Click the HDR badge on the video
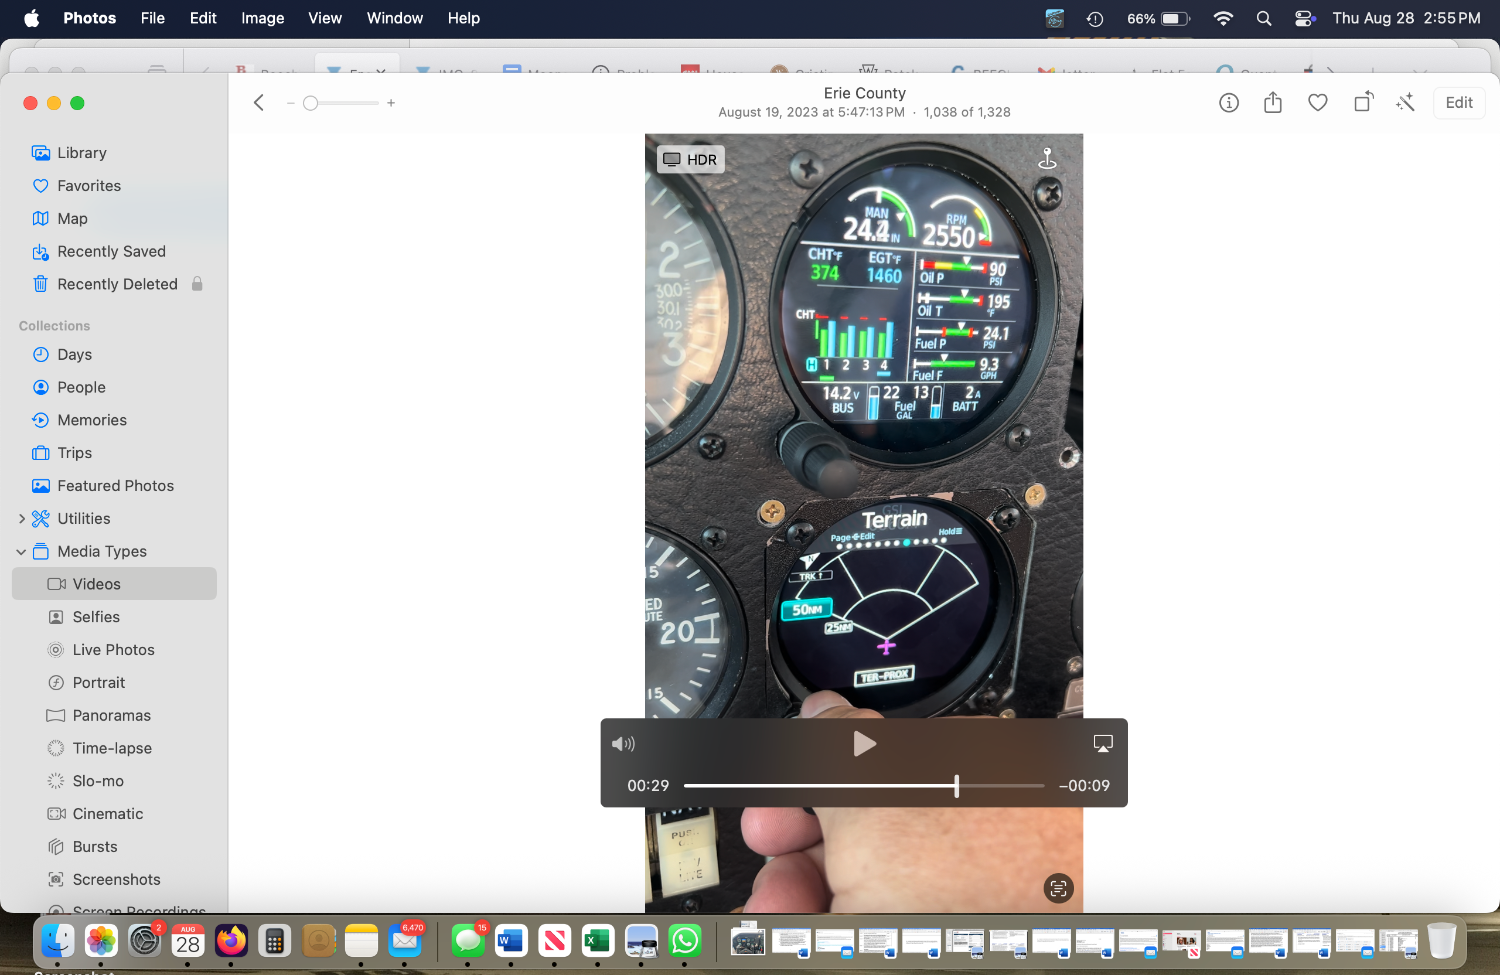 [691, 160]
